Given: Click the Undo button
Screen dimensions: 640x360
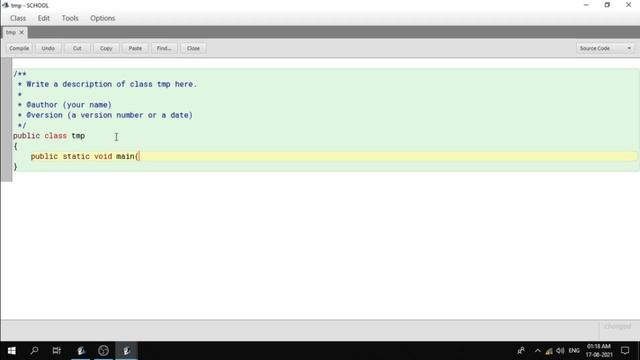Looking at the screenshot, I should (x=48, y=48).
